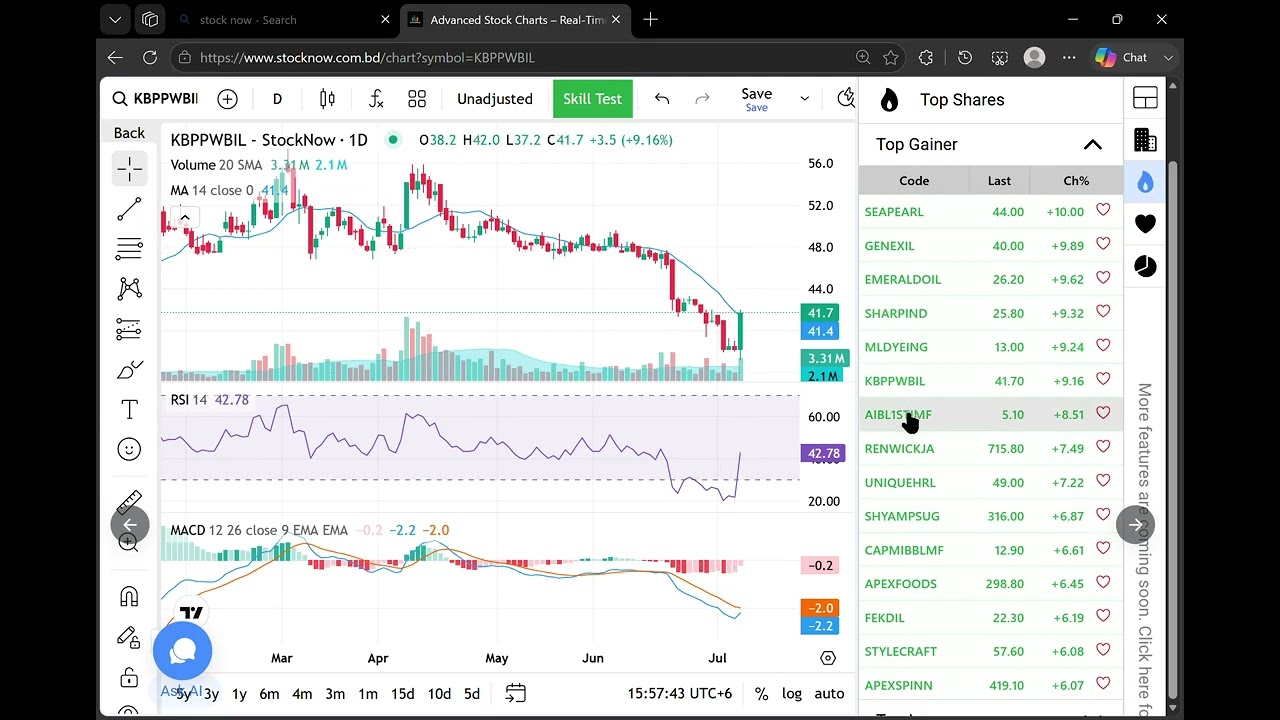Switch to the 'stock now - Search' tab
The image size is (1280, 720).
pos(284,20)
